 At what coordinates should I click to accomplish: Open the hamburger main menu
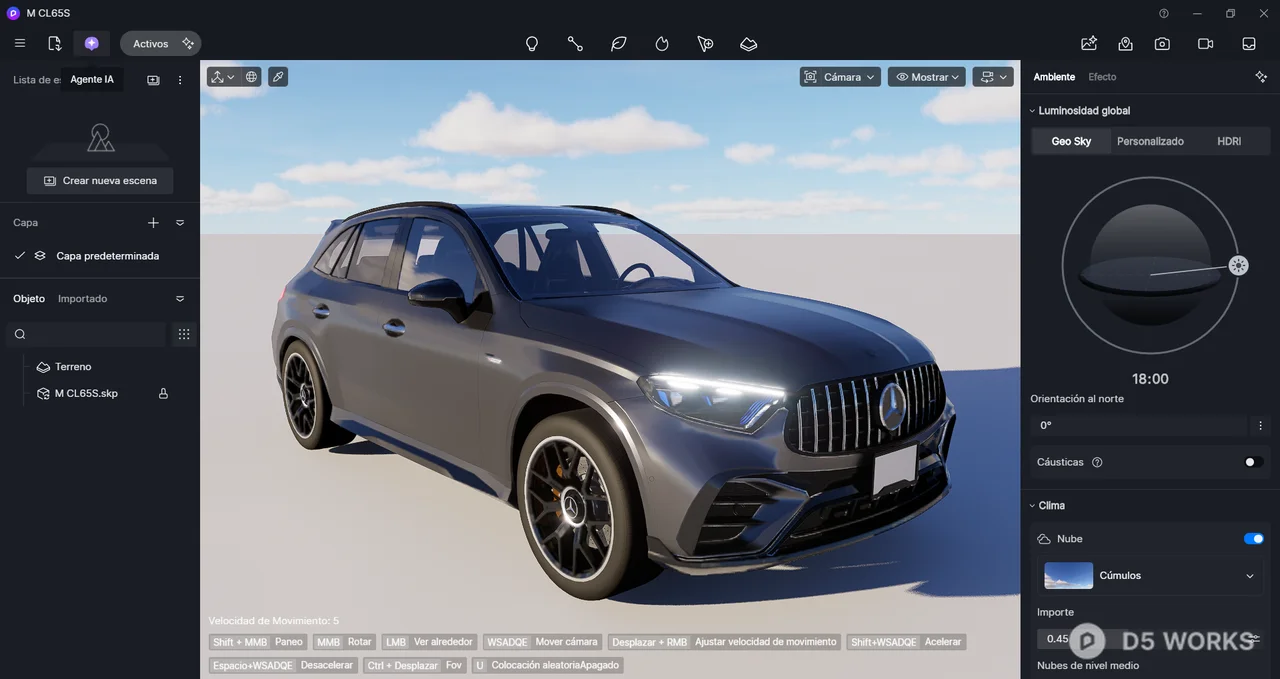tap(20, 44)
